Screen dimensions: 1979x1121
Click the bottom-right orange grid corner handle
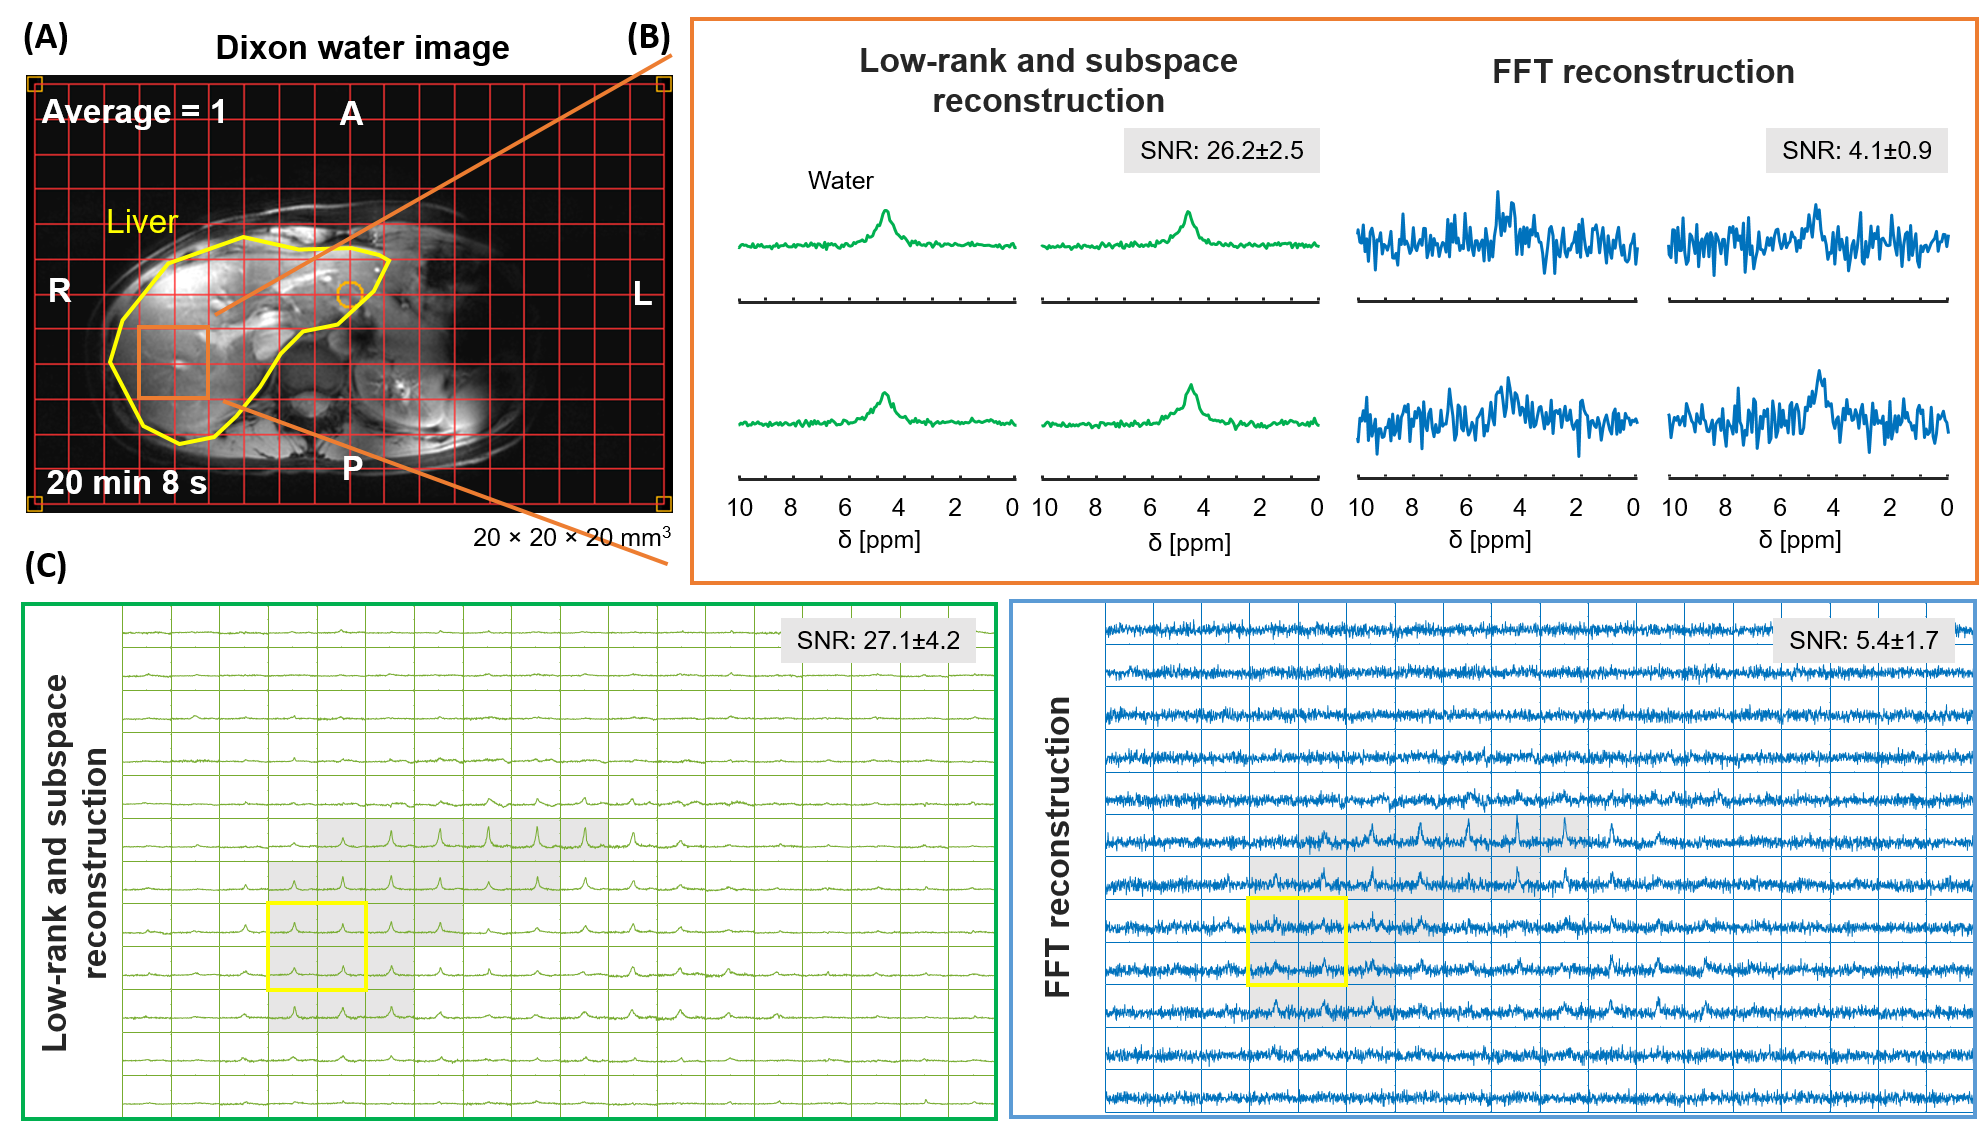(663, 503)
